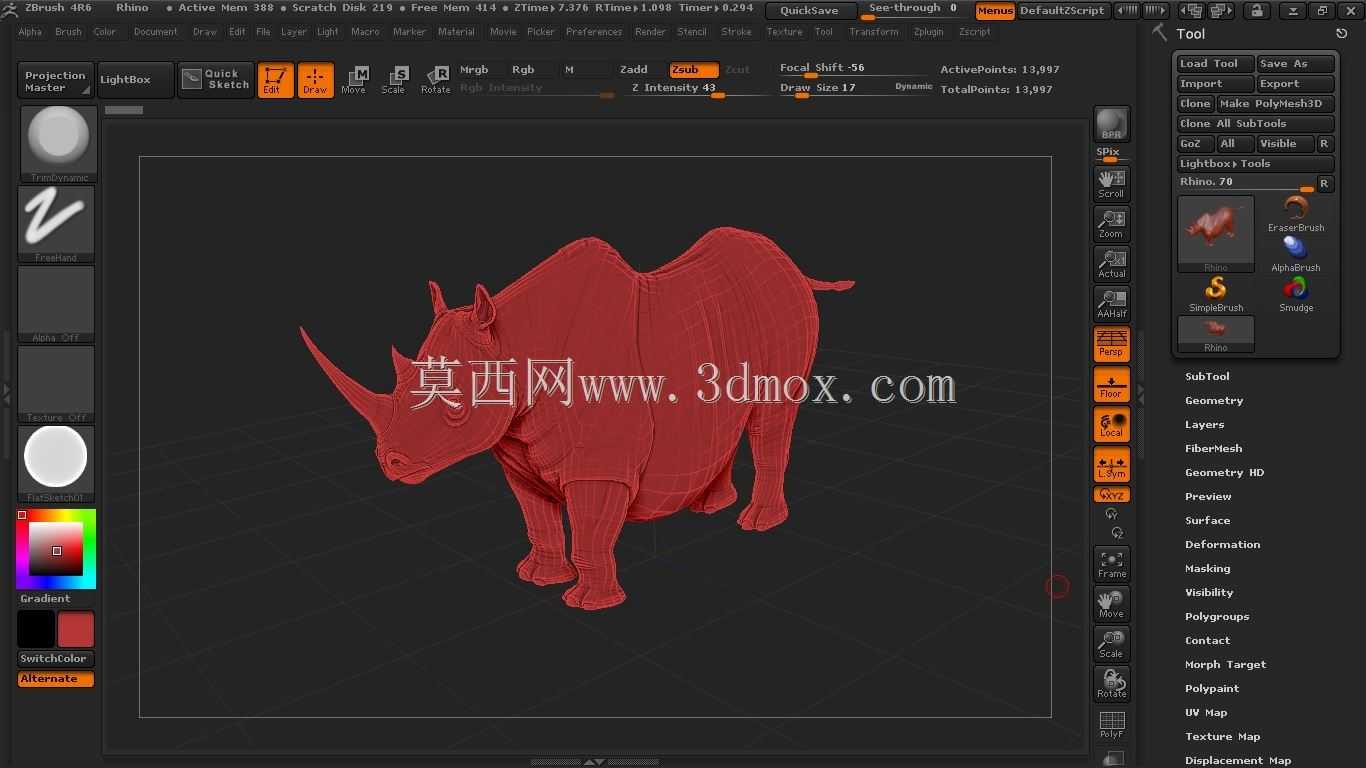Select the Smudge tool
Viewport: 1366px width, 768px height.
(x=1296, y=294)
